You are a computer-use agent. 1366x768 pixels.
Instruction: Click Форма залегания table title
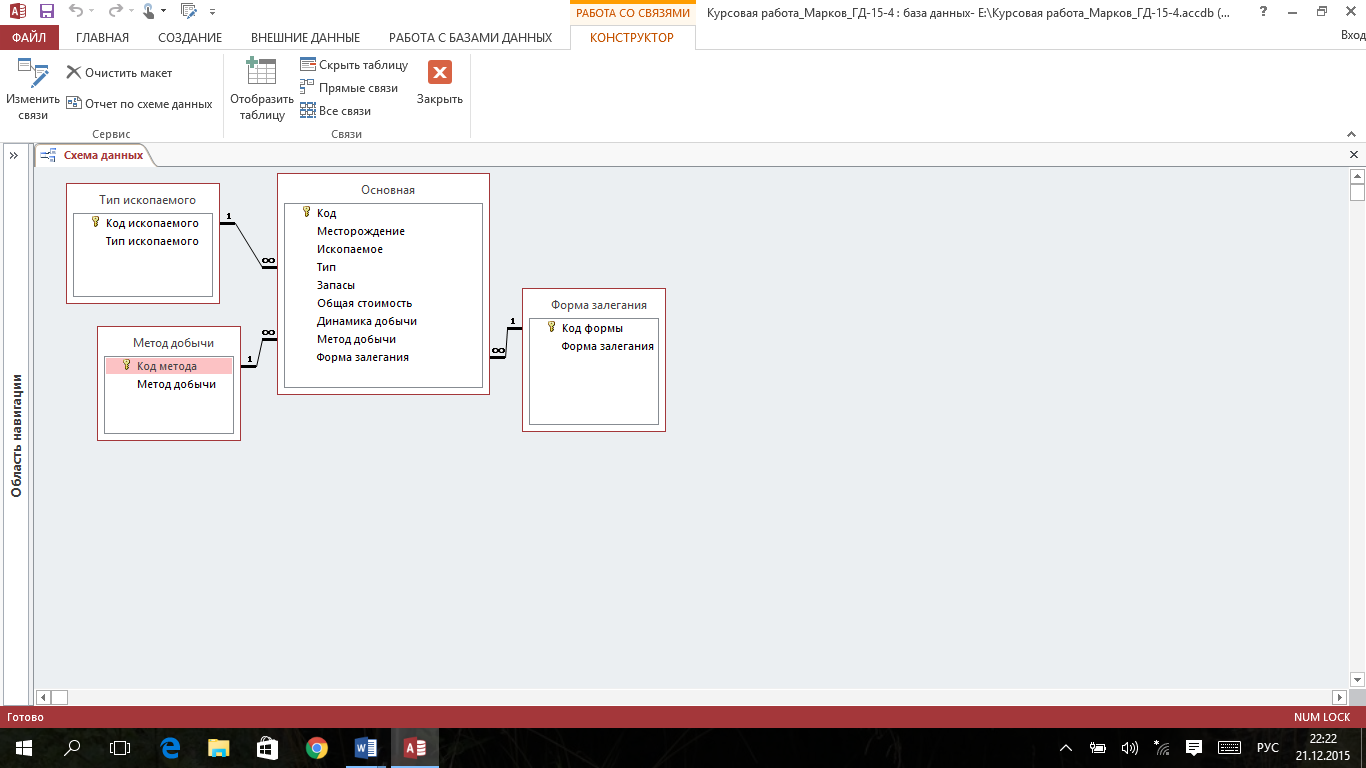(594, 305)
